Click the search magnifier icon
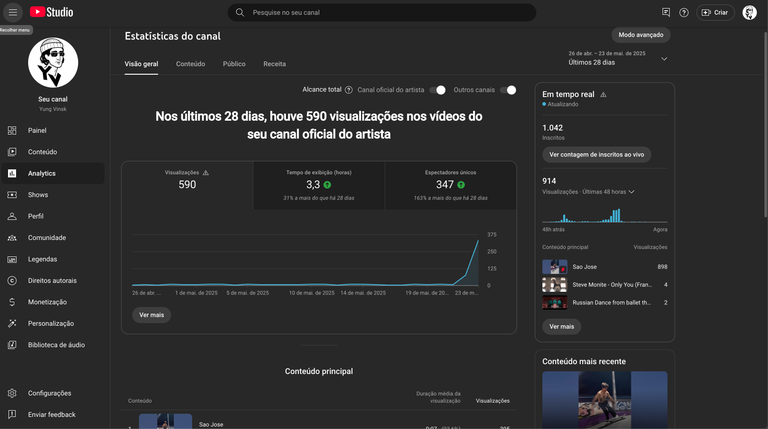 pos(240,12)
